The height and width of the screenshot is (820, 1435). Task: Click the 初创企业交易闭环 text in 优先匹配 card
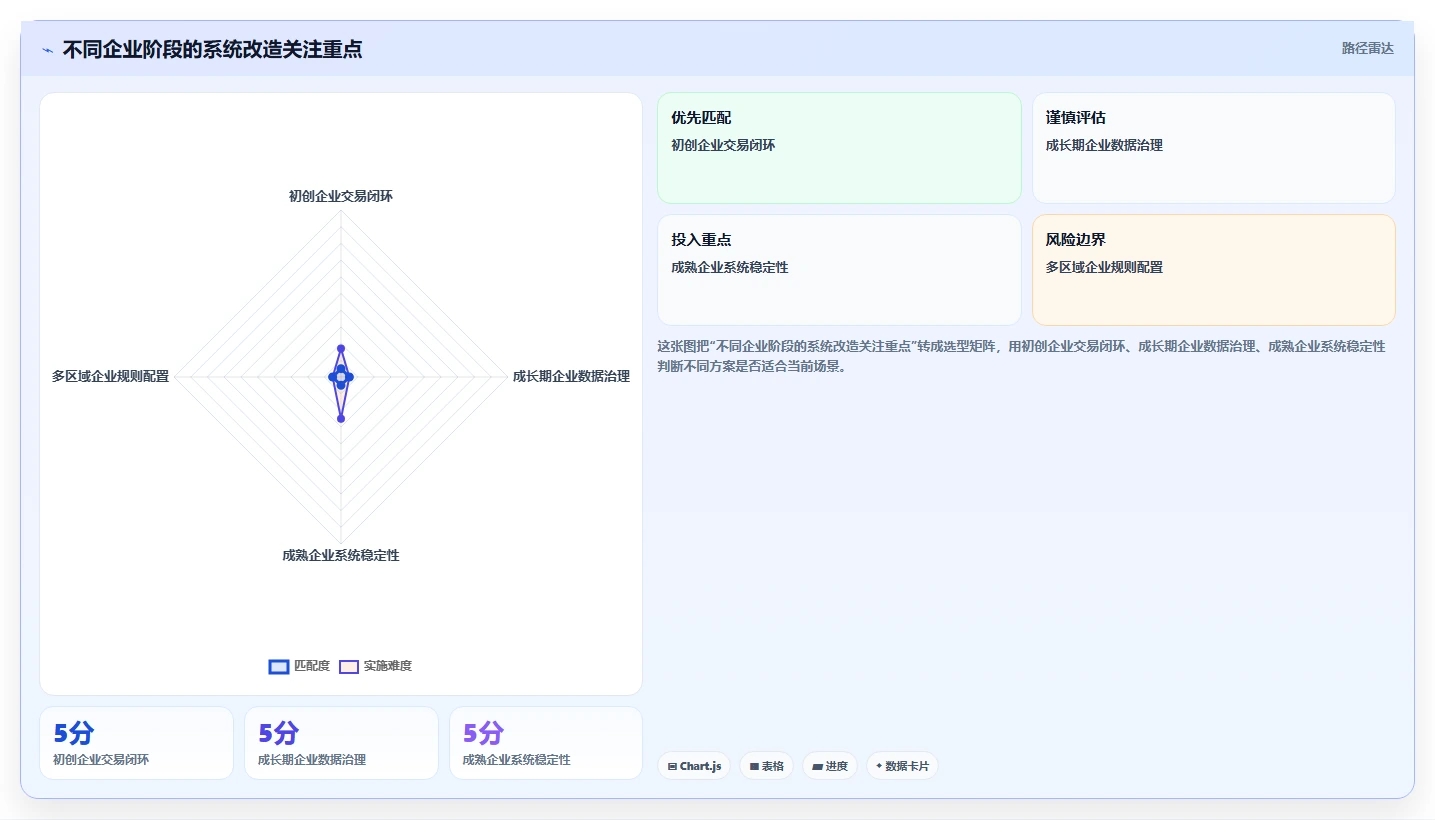tap(723, 145)
